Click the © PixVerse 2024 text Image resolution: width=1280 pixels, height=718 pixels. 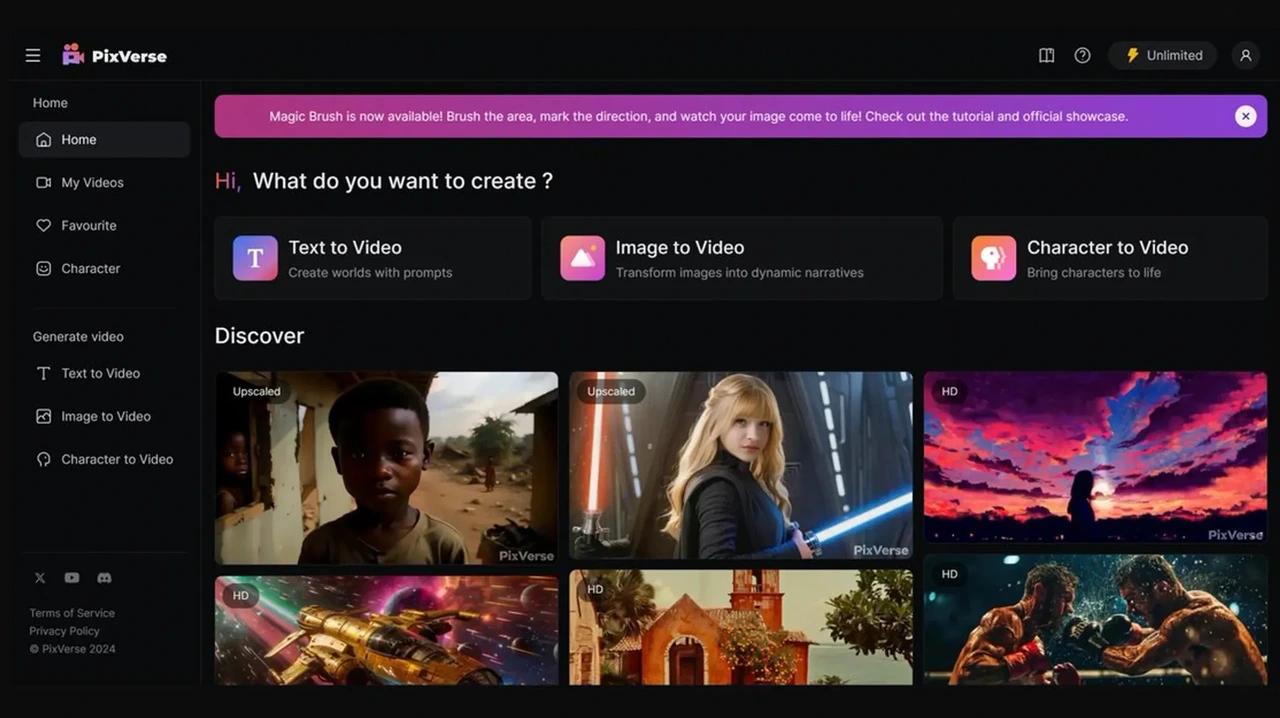[72, 649]
